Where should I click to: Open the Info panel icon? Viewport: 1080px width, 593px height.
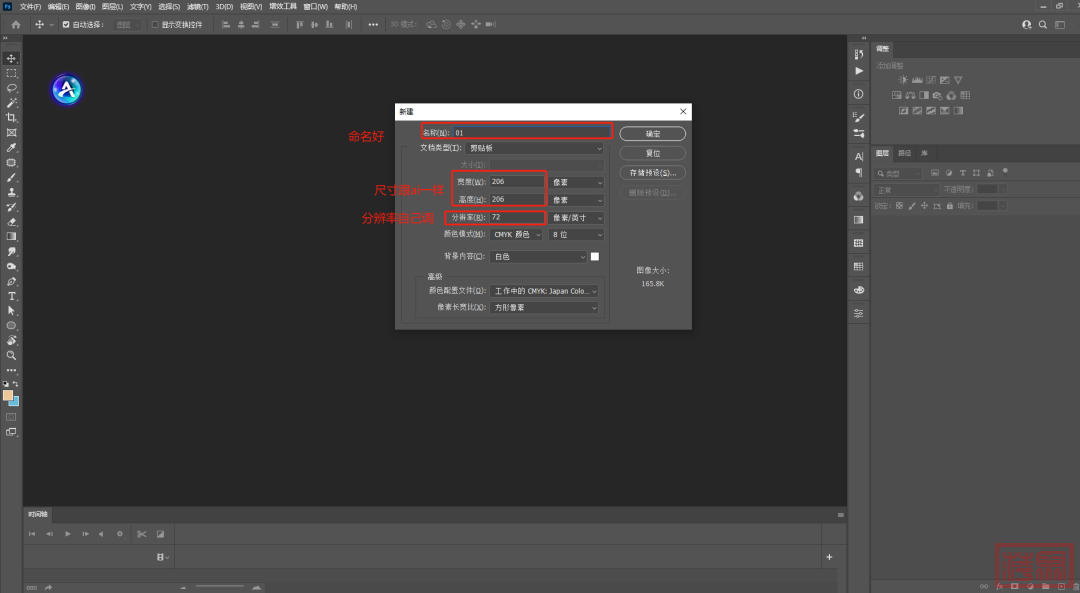[x=858, y=94]
